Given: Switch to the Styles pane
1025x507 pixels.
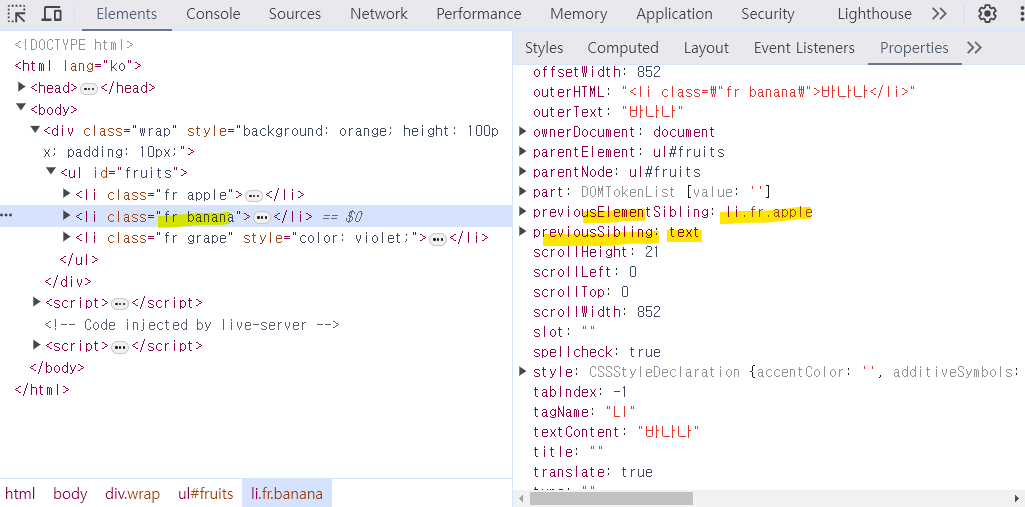Looking at the screenshot, I should tap(544, 48).
